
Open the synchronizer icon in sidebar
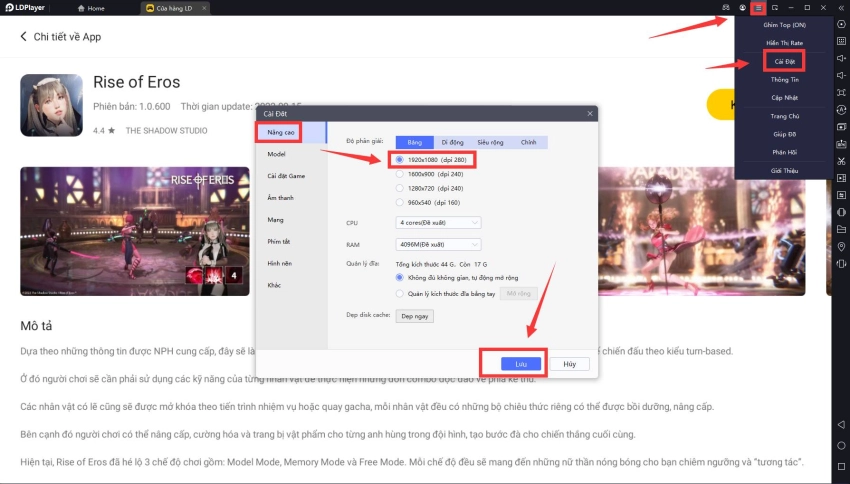(841, 195)
